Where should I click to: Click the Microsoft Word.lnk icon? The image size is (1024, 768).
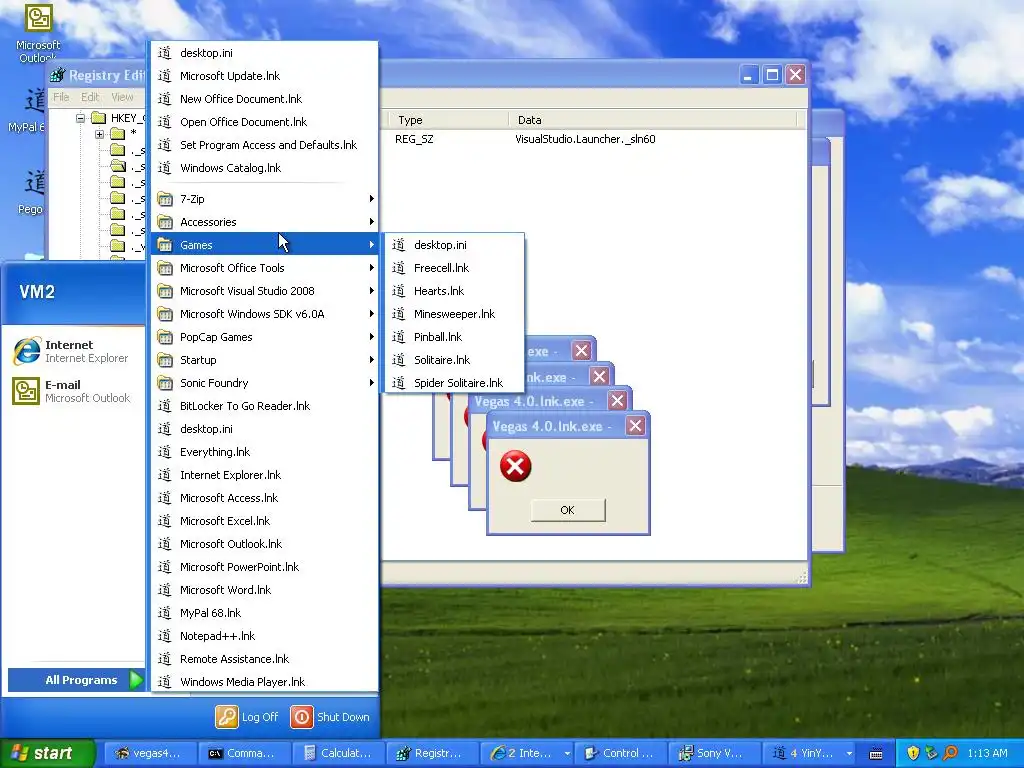[x=165, y=590]
